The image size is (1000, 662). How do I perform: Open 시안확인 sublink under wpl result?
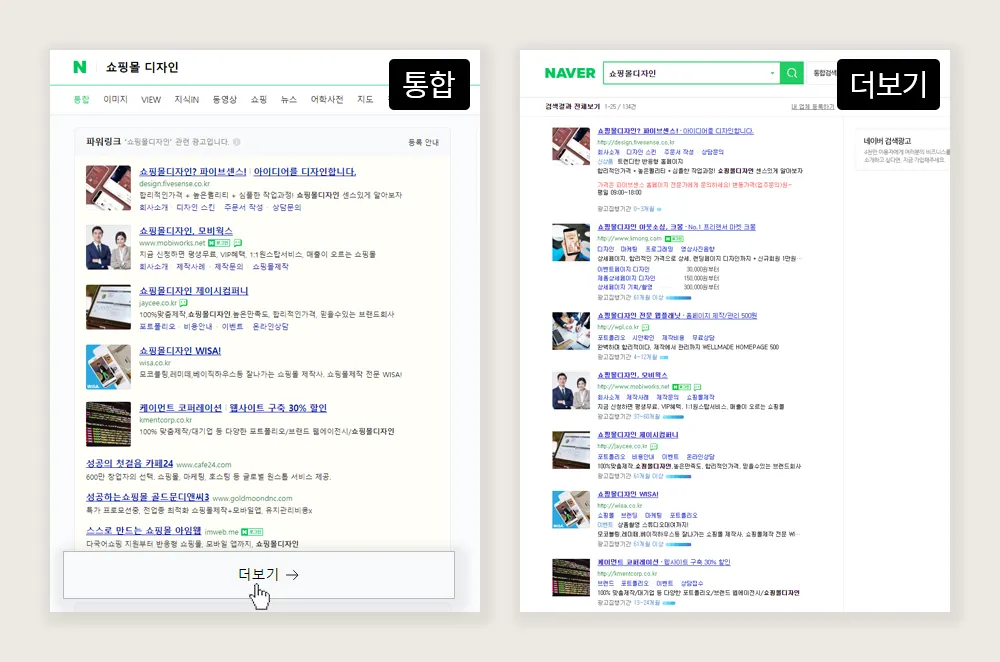(x=643, y=338)
